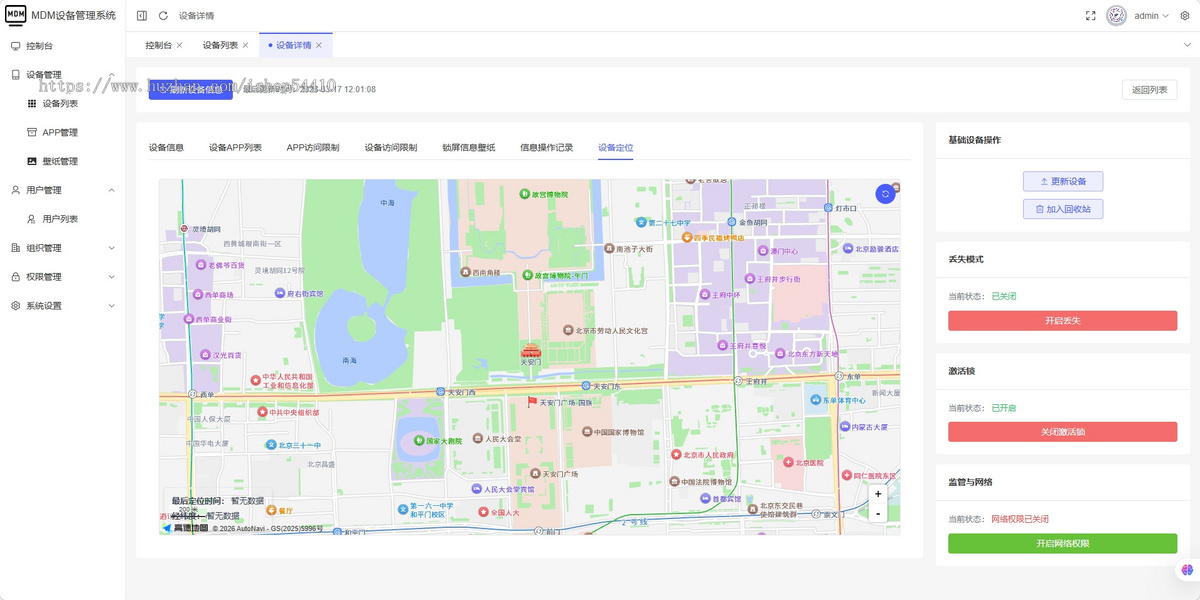
Task: Click the 北京医院 label on map
Action: tap(810, 462)
